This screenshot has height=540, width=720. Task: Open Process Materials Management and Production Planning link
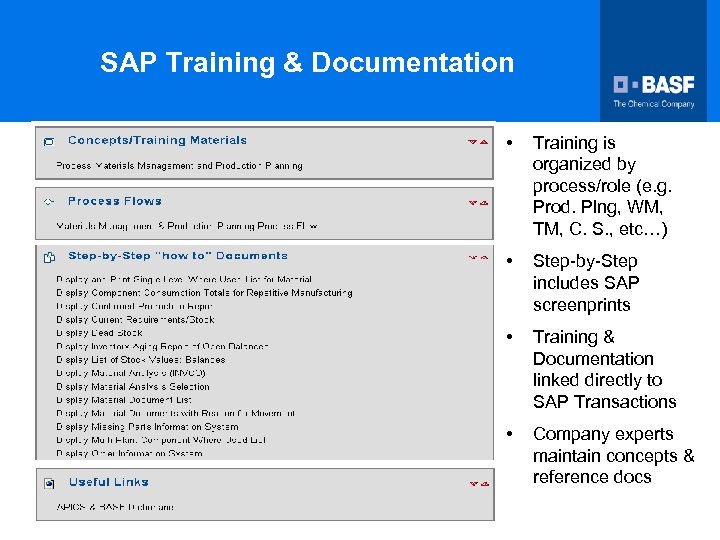point(179,166)
